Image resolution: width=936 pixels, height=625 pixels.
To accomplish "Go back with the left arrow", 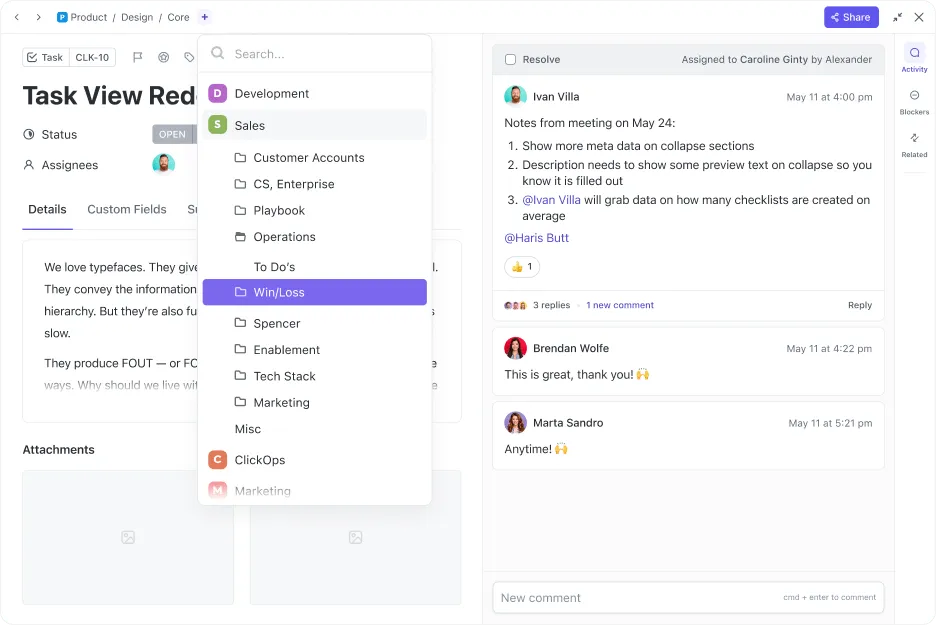I will 17,17.
